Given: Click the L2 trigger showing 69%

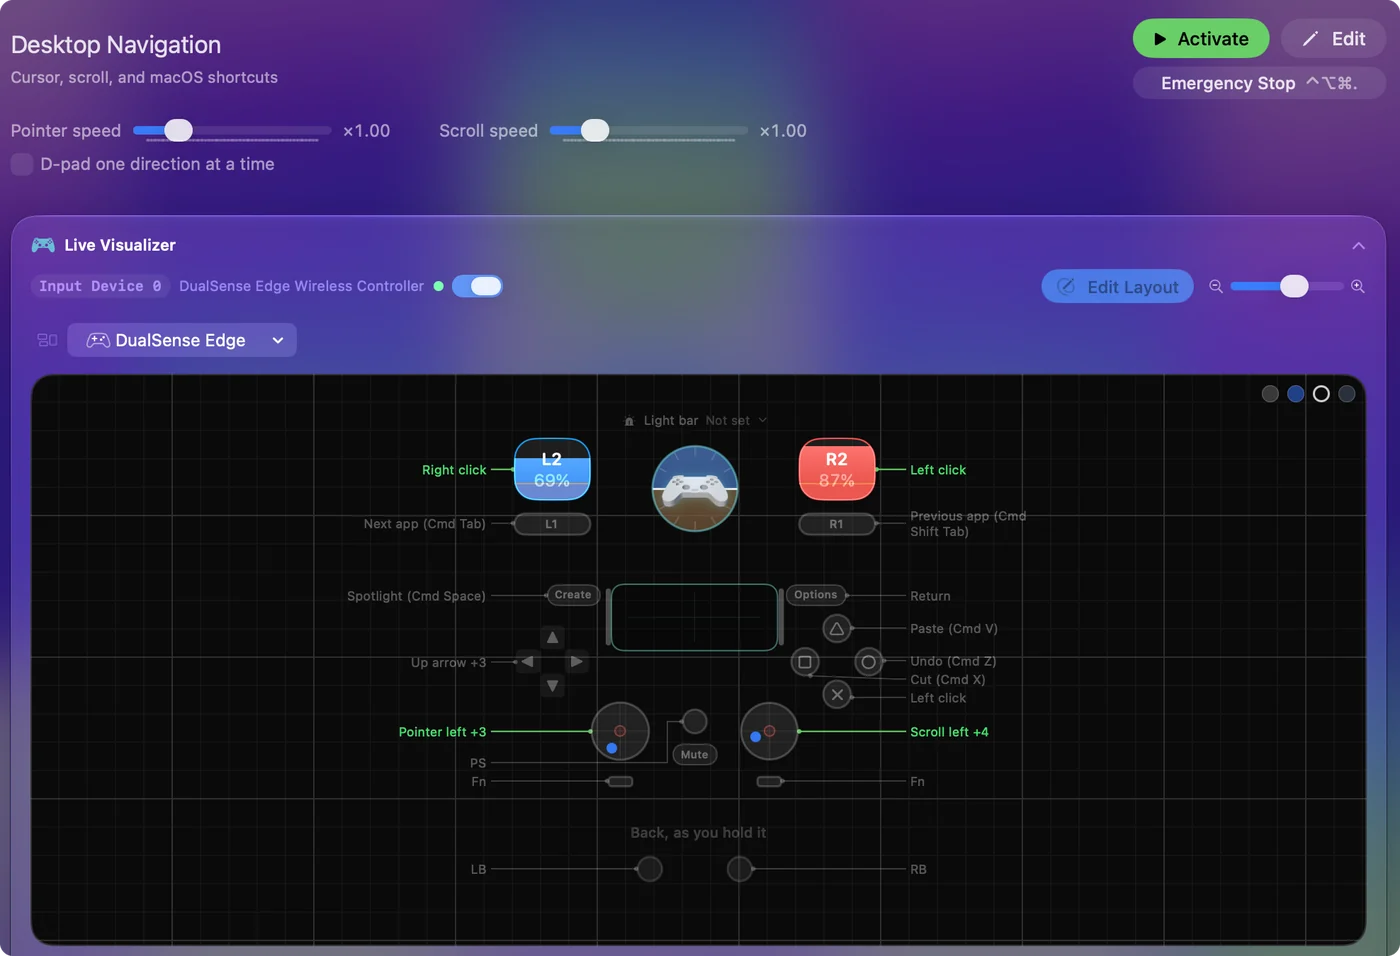Looking at the screenshot, I should (x=552, y=469).
